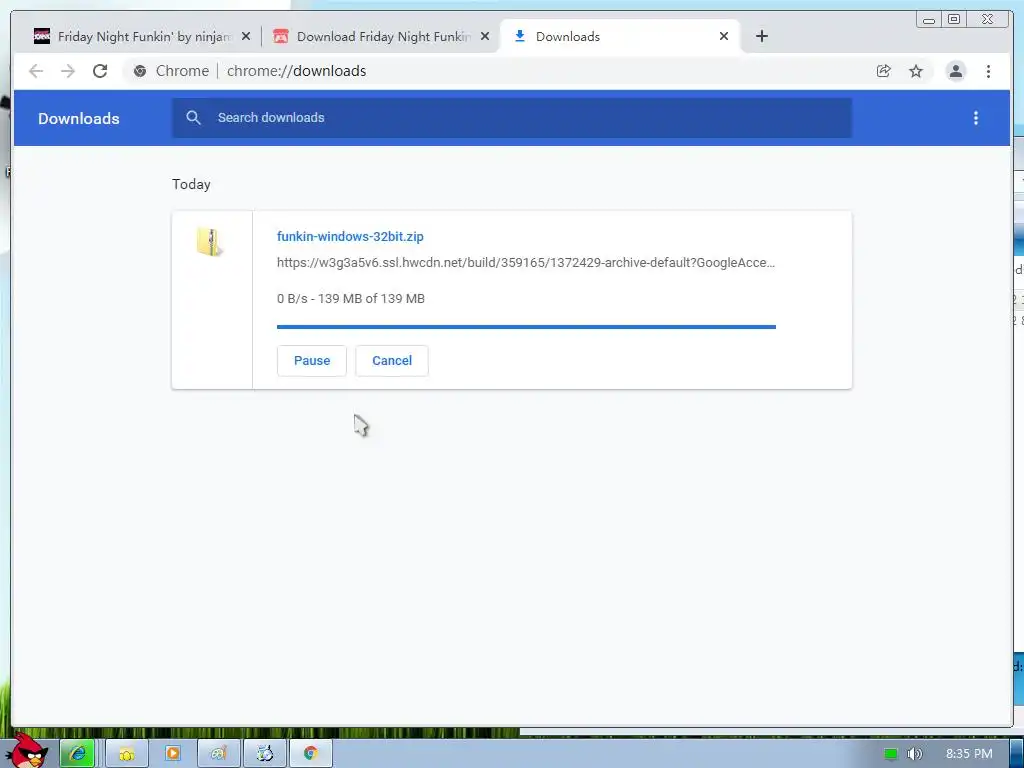Click the download progress bar
1024x768 pixels.
click(x=526, y=327)
